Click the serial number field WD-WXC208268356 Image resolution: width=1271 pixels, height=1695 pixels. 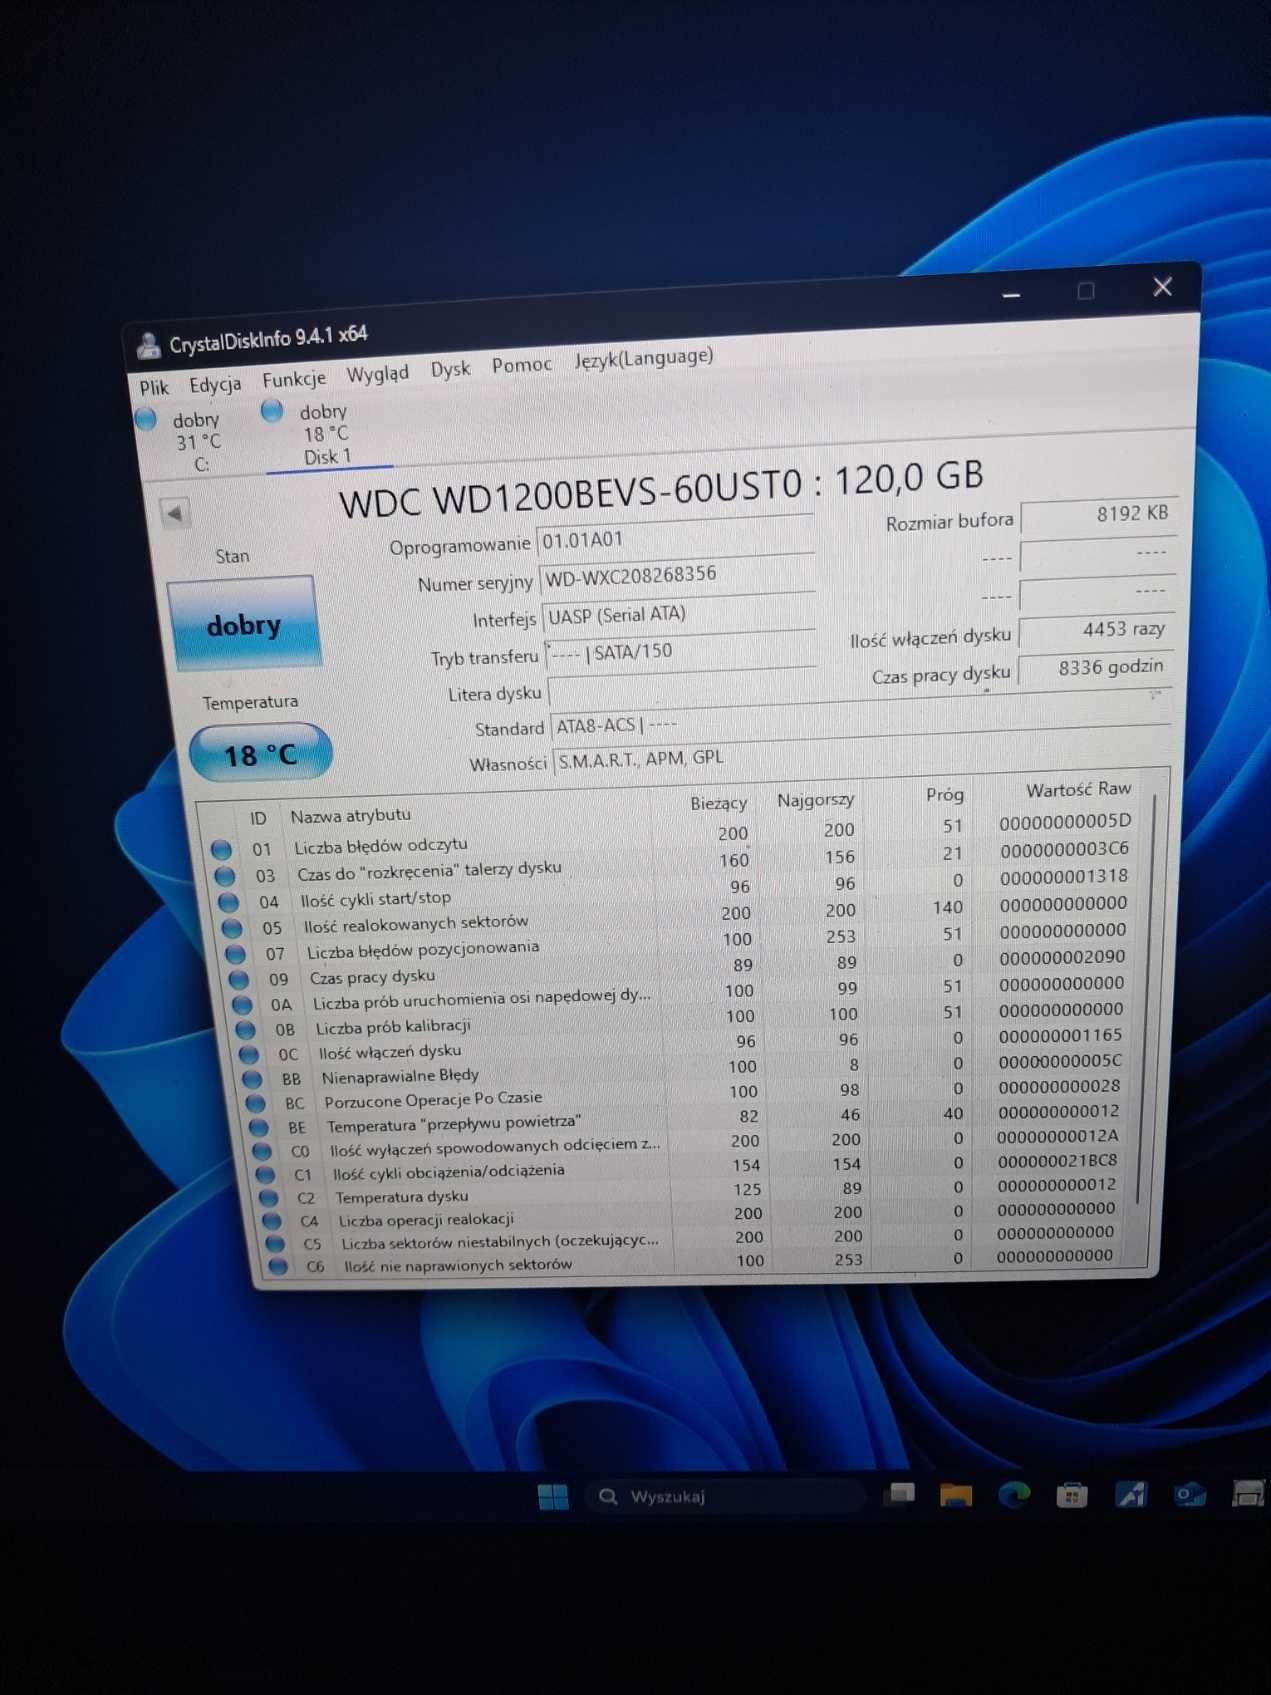[677, 574]
